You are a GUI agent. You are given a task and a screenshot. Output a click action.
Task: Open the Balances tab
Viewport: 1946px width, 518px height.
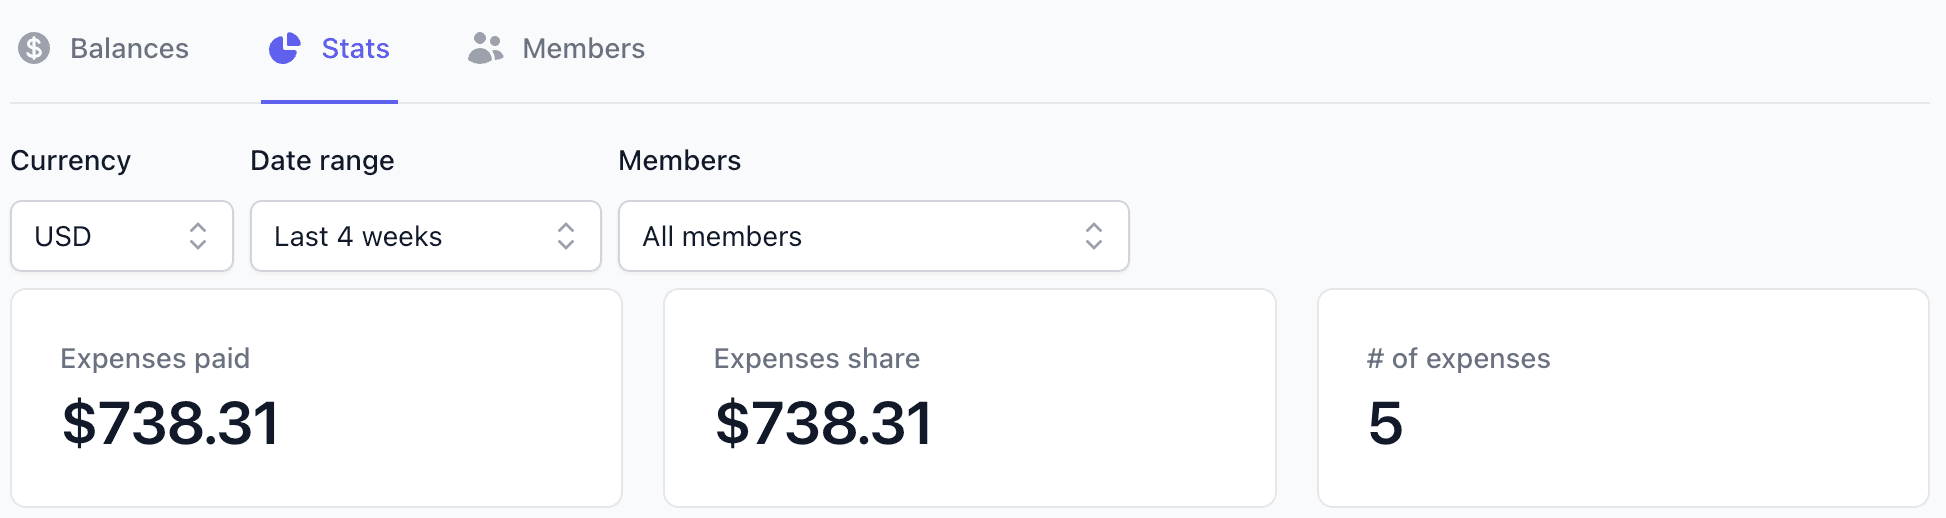click(x=104, y=49)
